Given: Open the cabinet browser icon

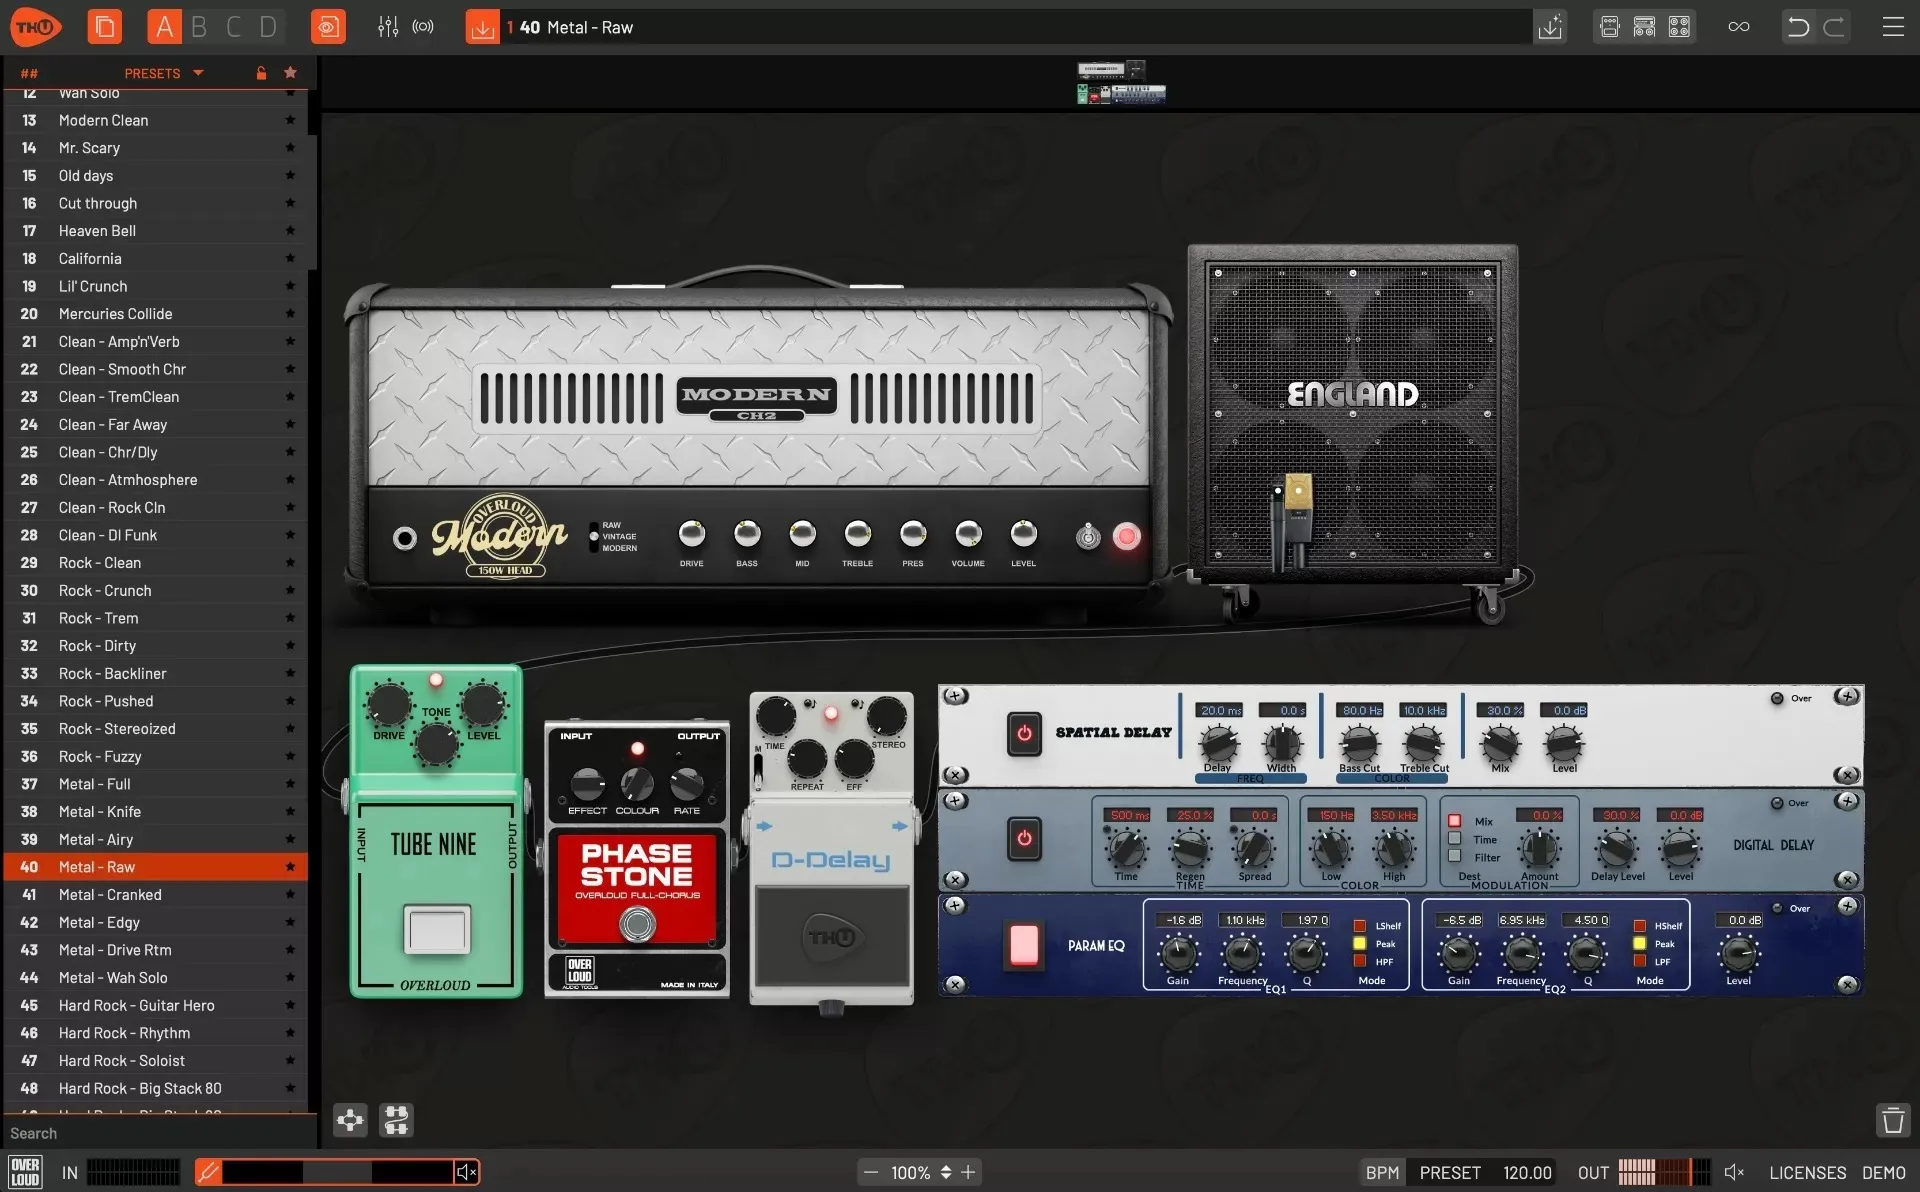Looking at the screenshot, I should [1678, 27].
